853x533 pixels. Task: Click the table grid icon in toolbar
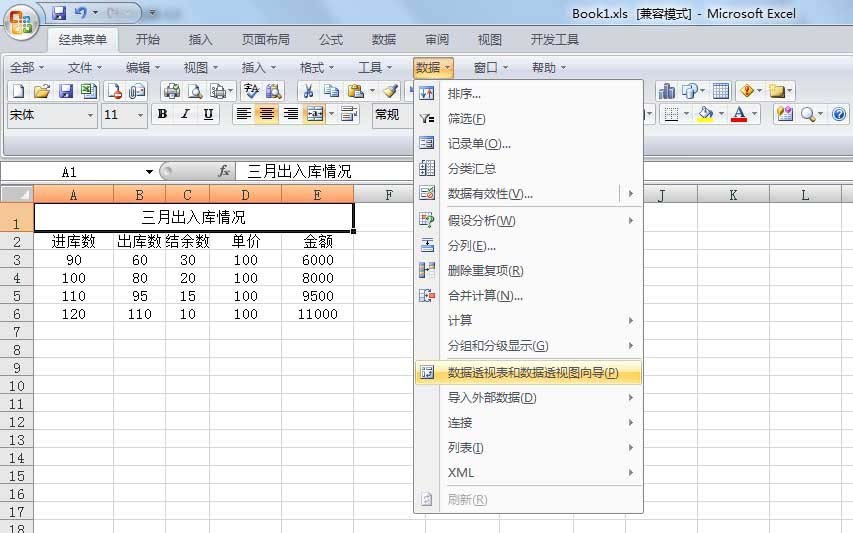(721, 91)
